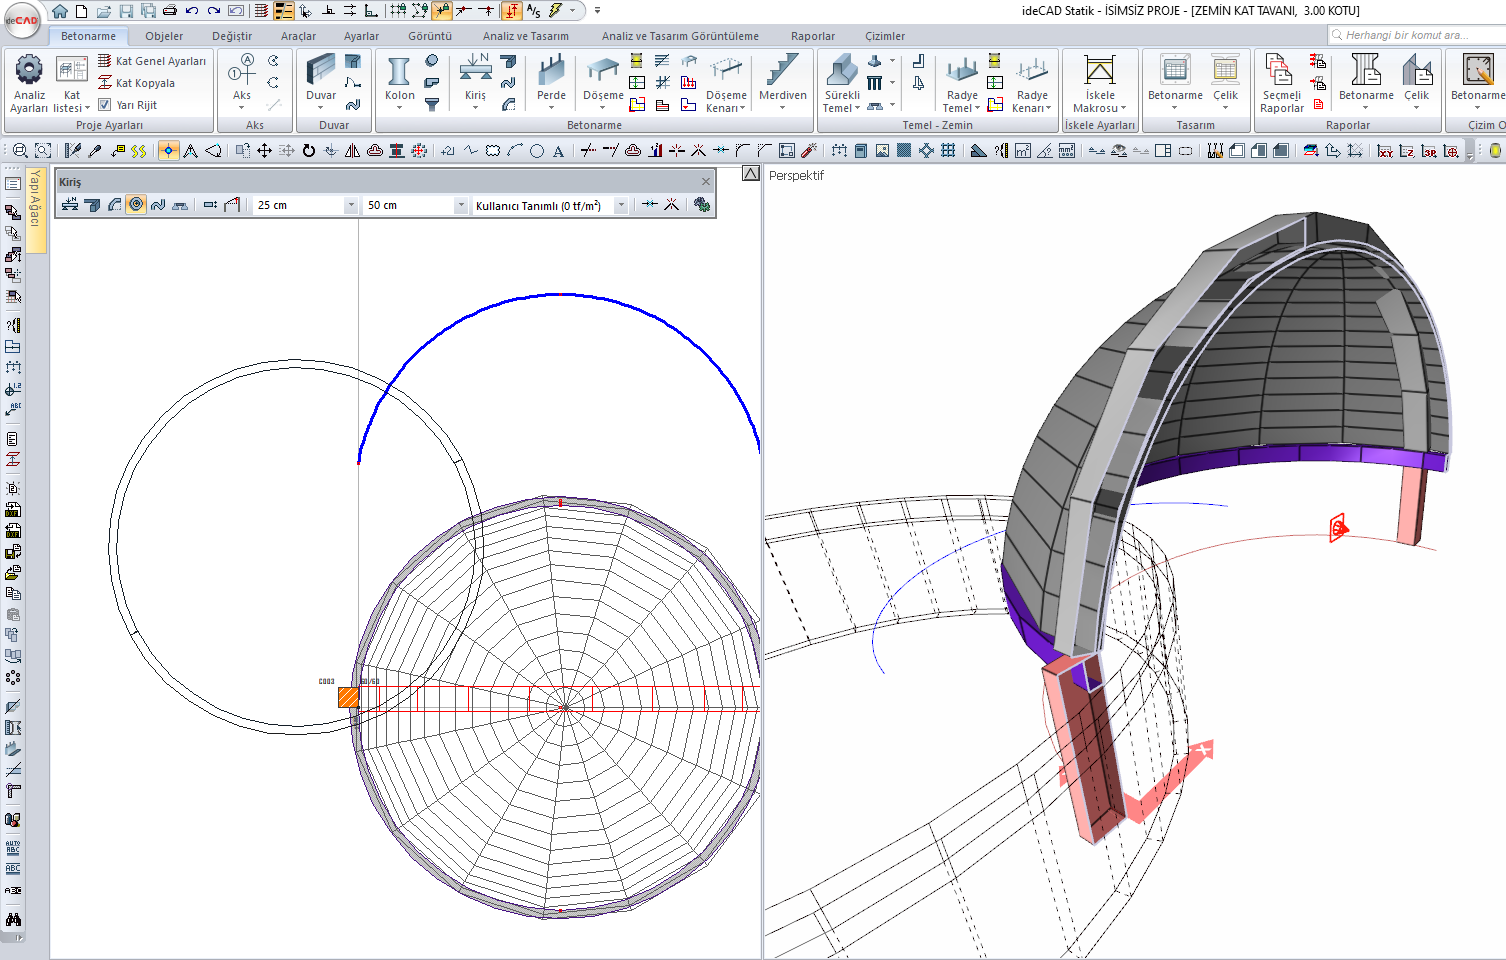
Task: Click the Save icon in quick access
Action: (x=126, y=11)
